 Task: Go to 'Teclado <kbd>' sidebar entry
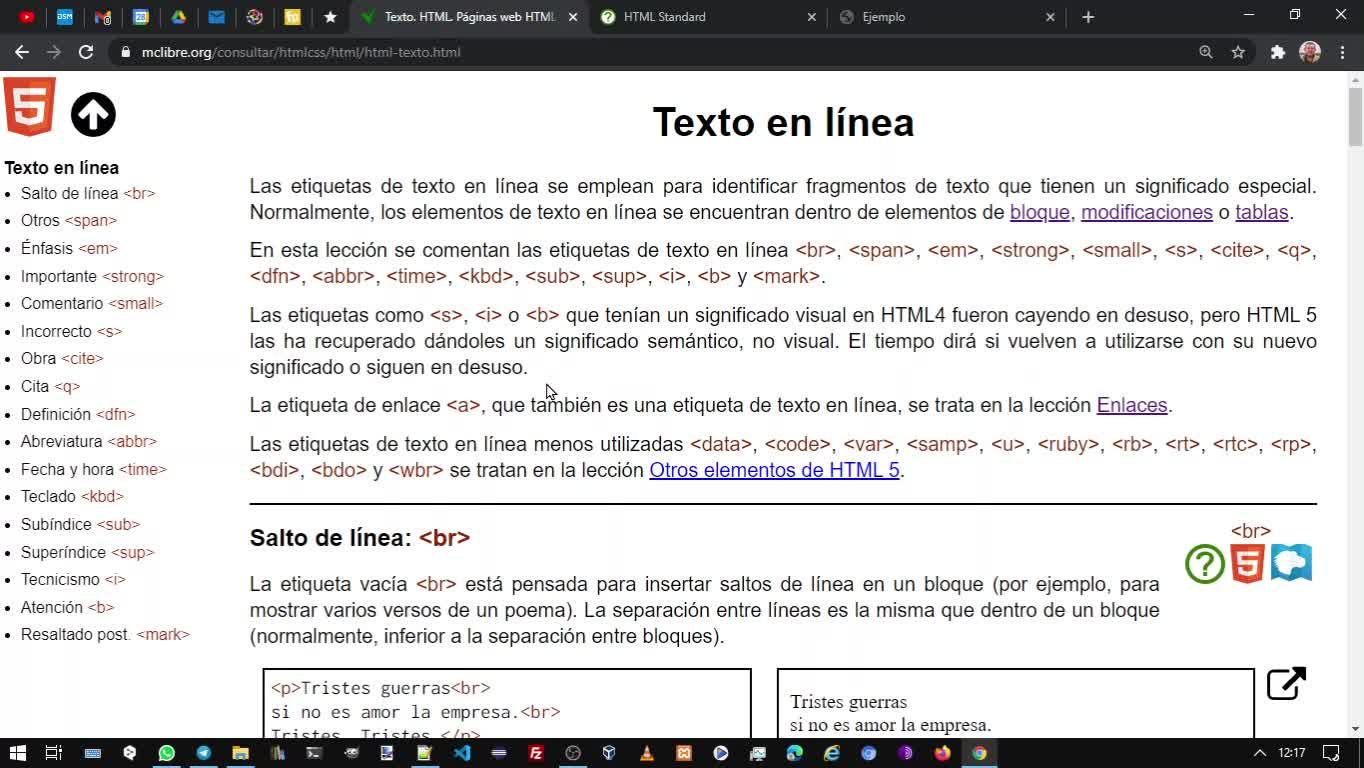pos(72,496)
